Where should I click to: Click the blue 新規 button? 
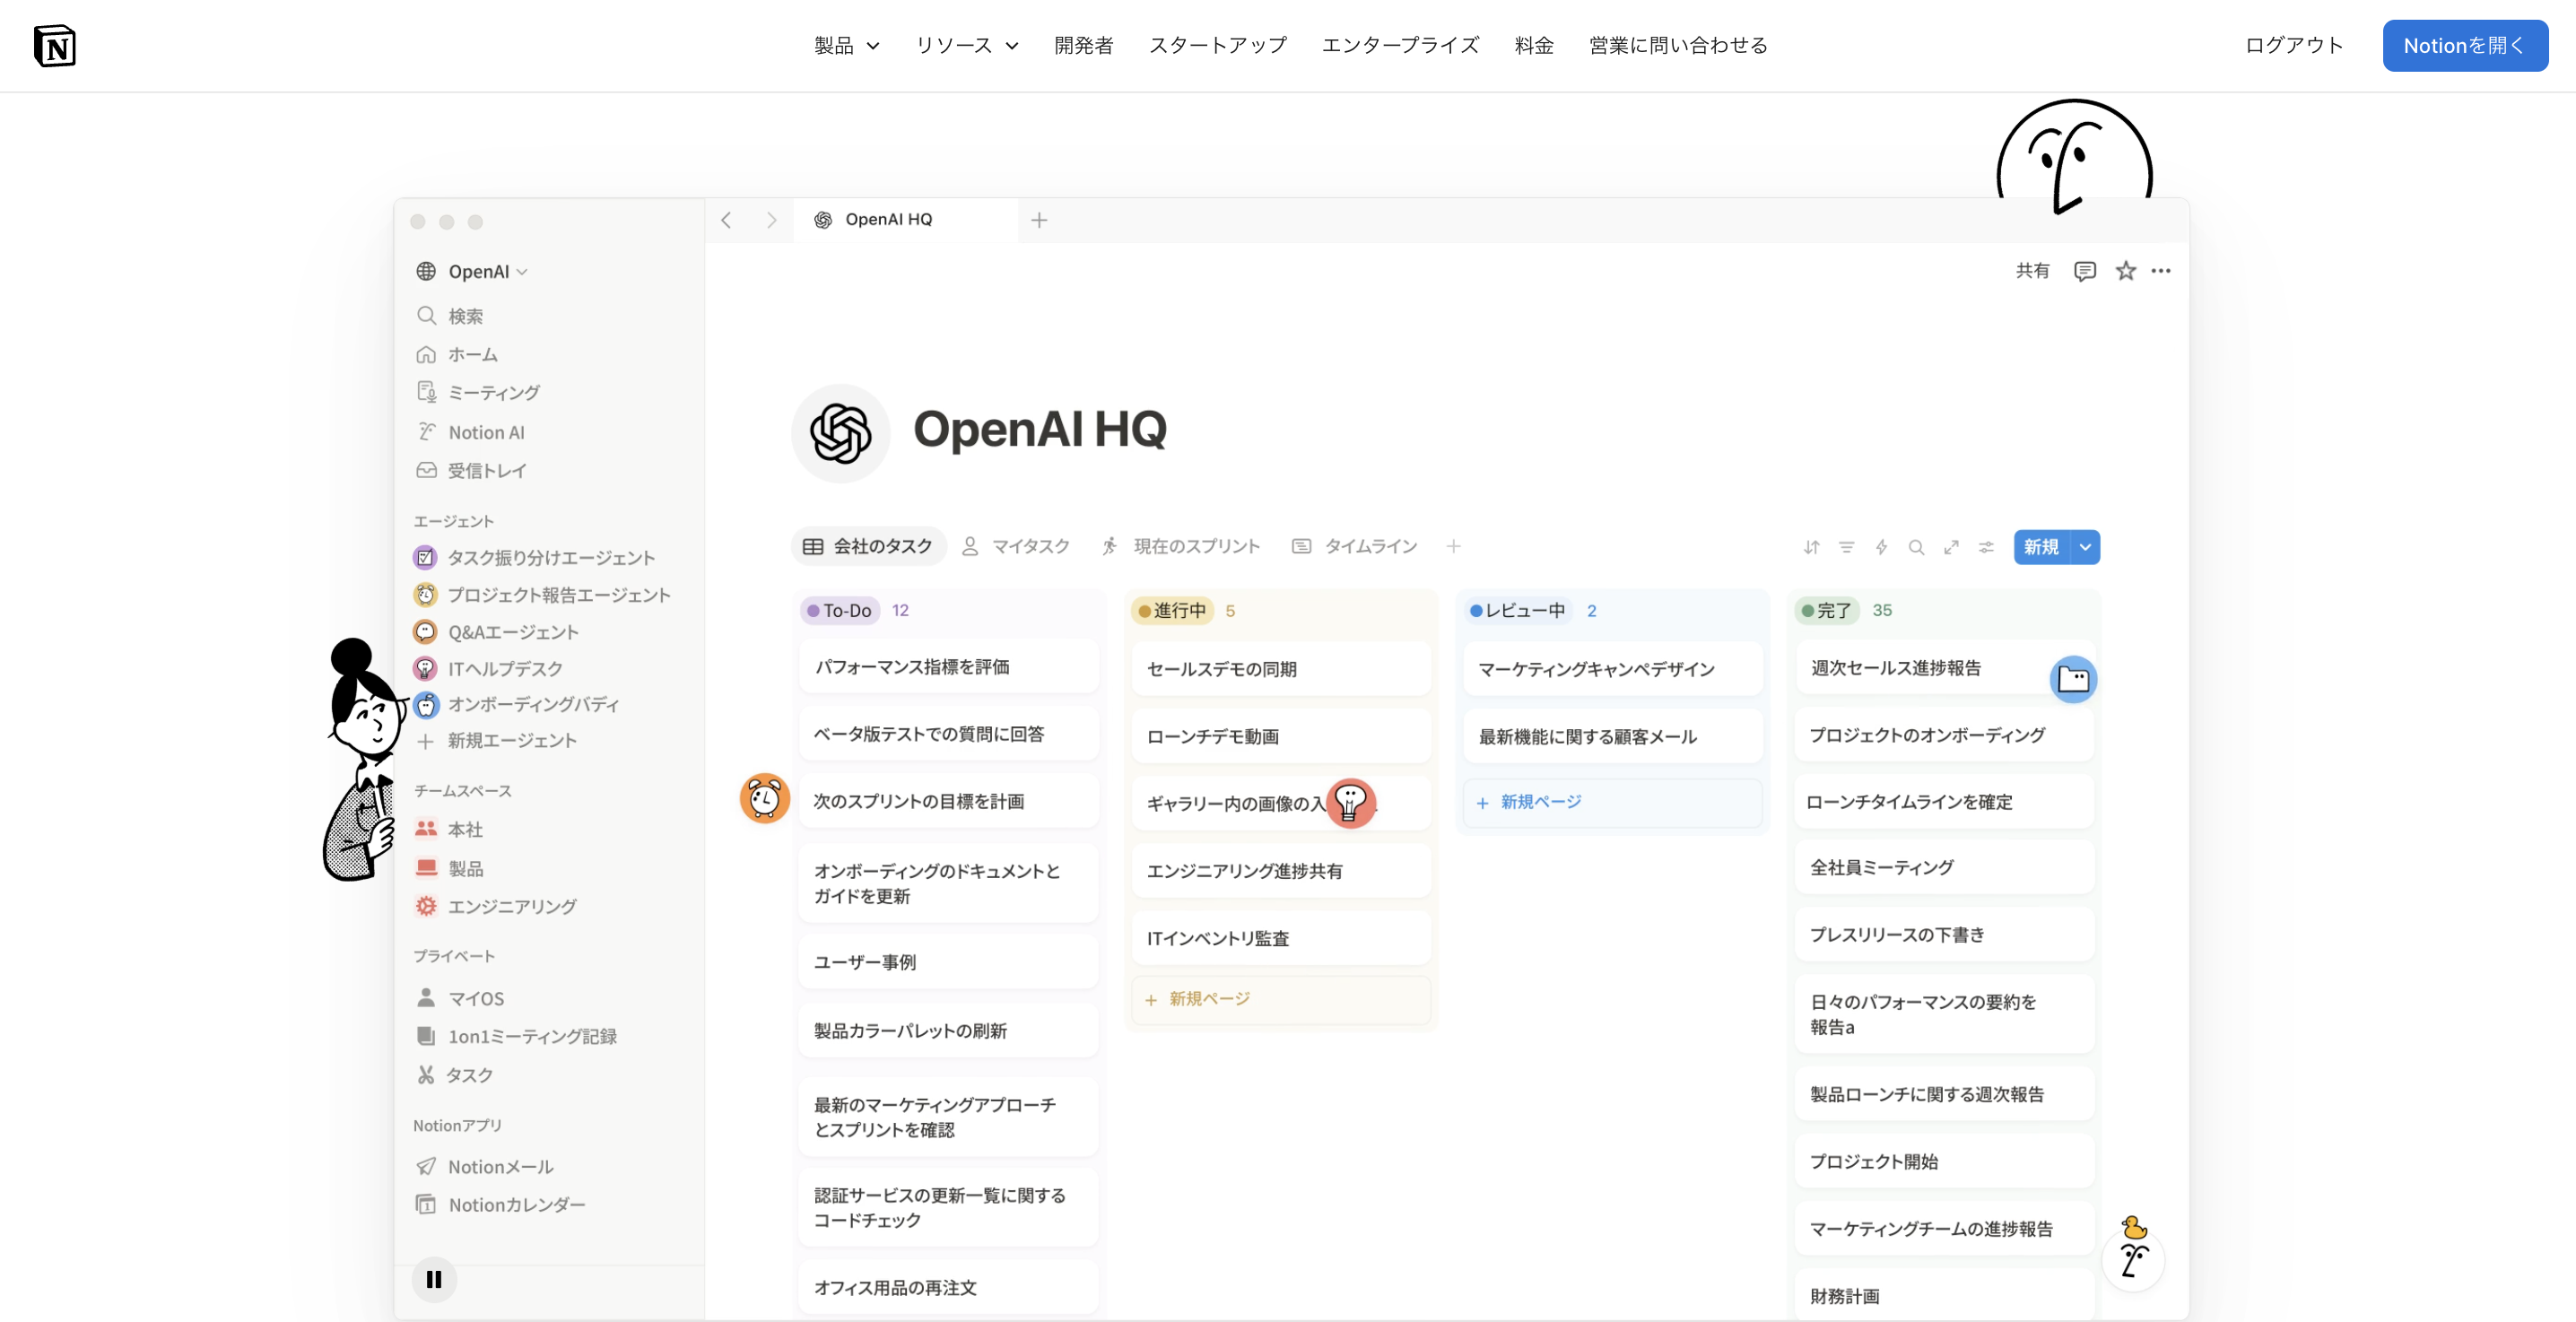pyautogui.click(x=2041, y=547)
